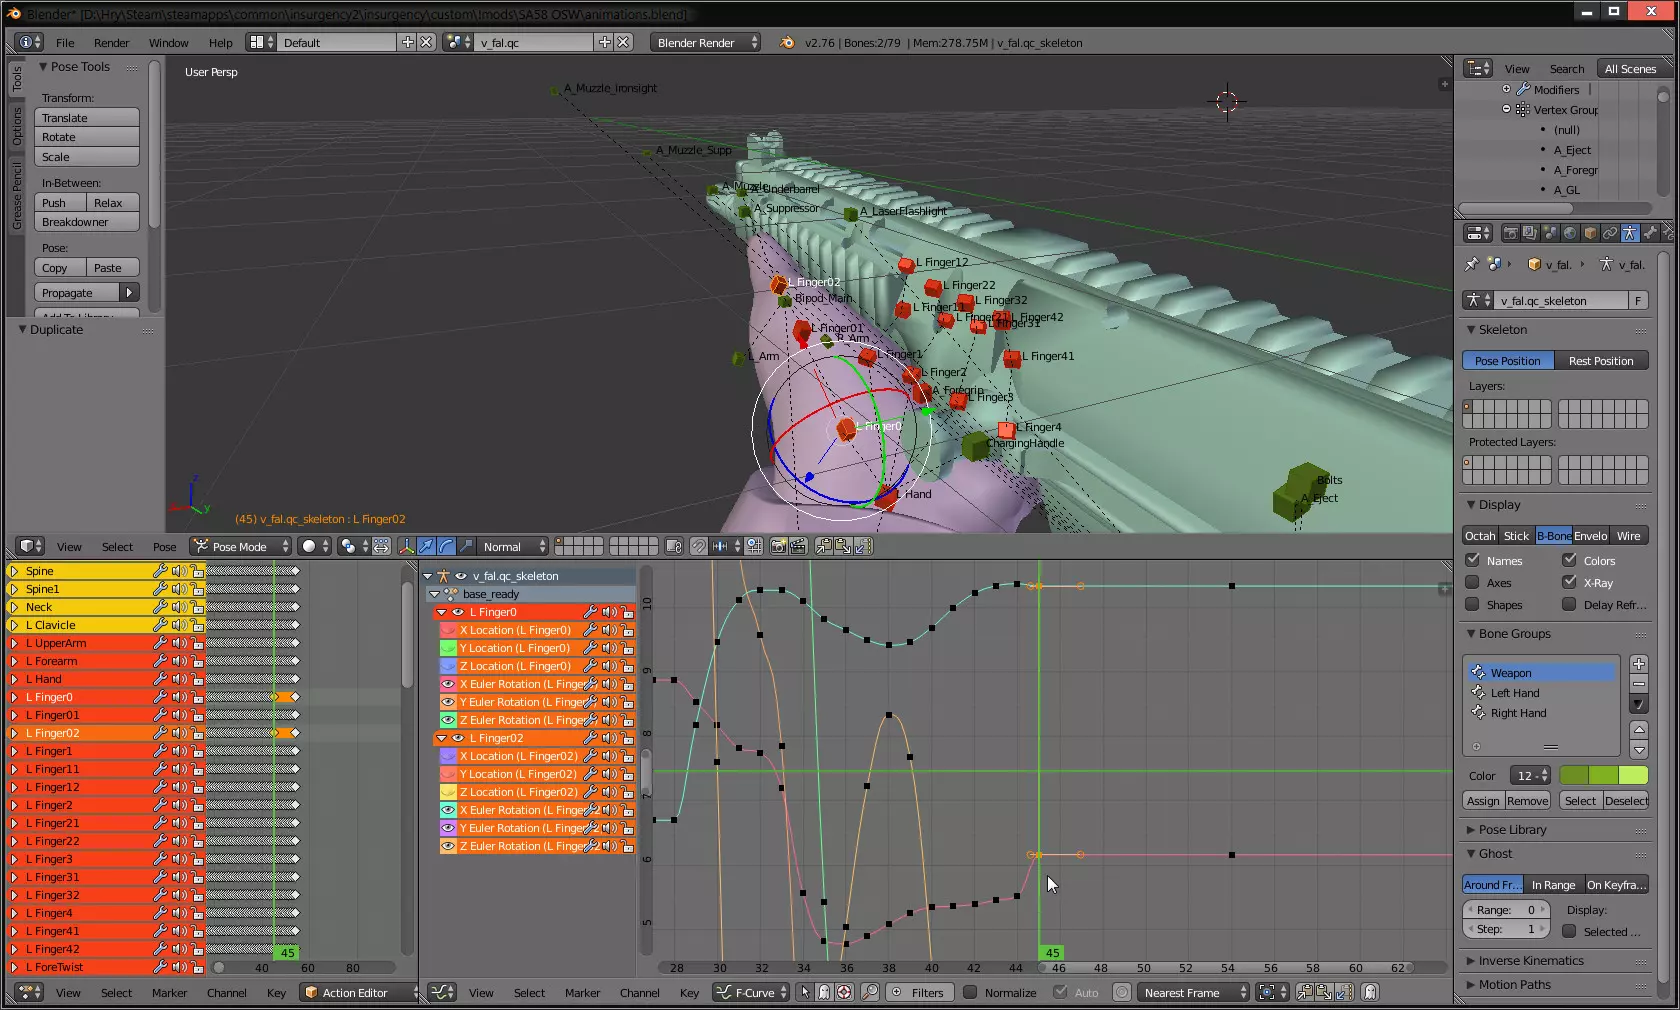The height and width of the screenshot is (1010, 1680).
Task: Click the magnifier icon in Graph Editor header
Action: point(870,993)
